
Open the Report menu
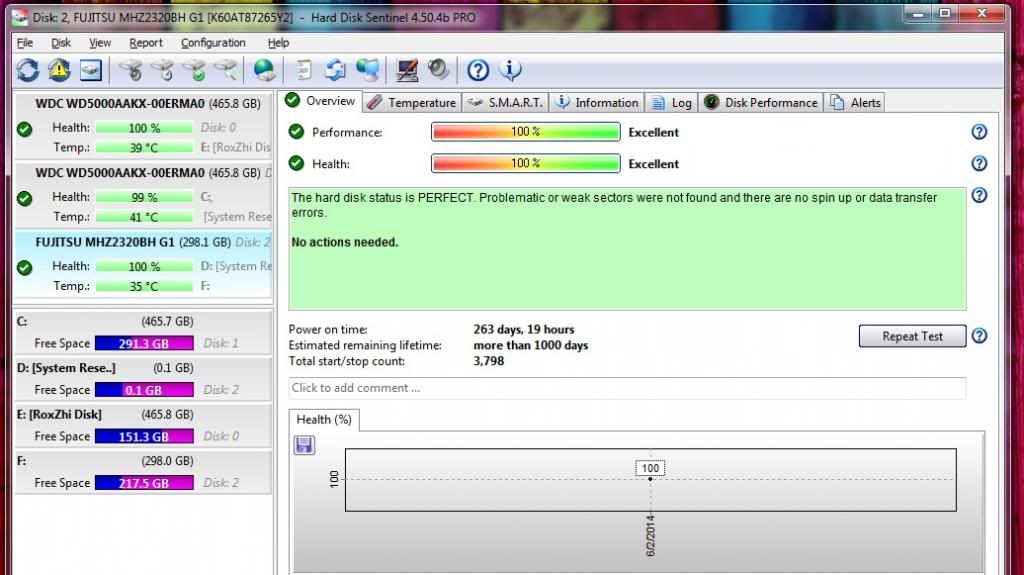146,43
